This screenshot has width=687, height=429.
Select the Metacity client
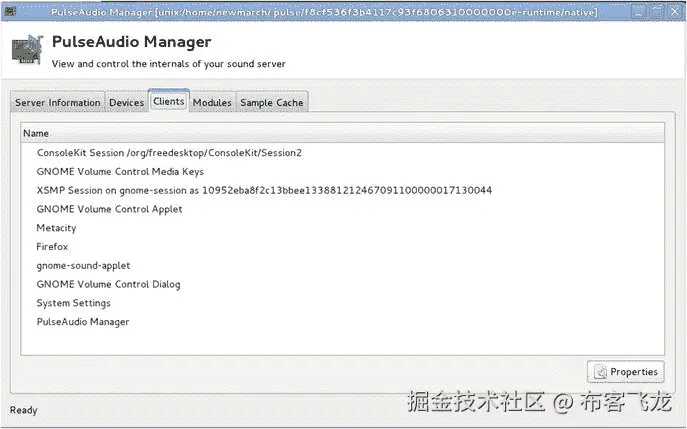point(342,228)
